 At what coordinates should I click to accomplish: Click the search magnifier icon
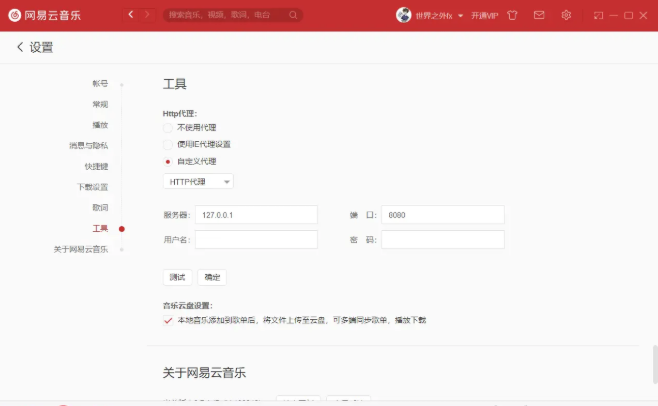[x=293, y=15]
